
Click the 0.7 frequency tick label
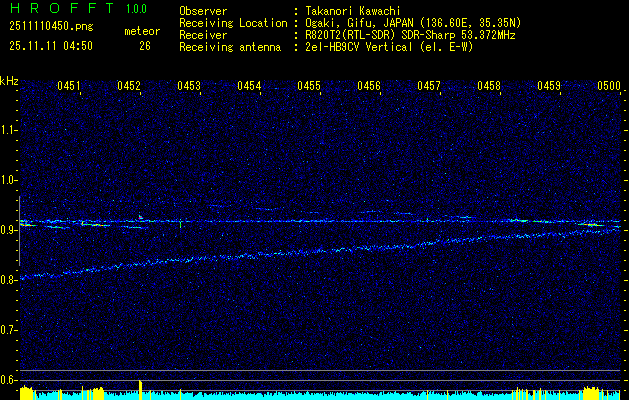(9, 330)
